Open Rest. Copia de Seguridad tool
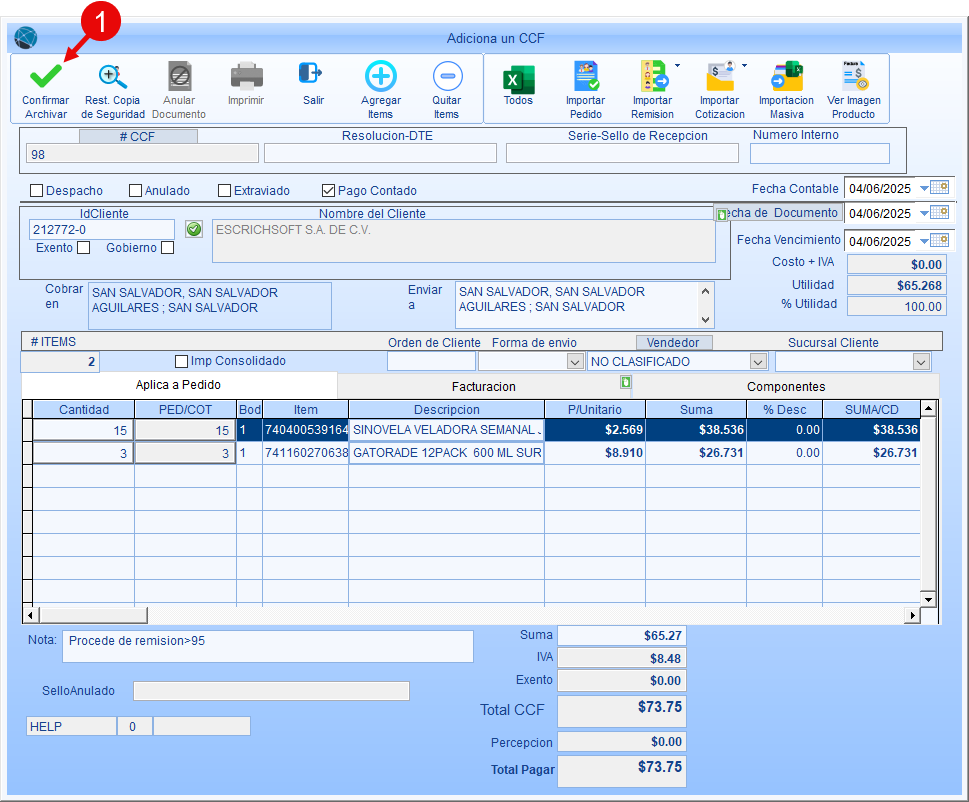Screen dimensions: 969x802 [x=112, y=76]
